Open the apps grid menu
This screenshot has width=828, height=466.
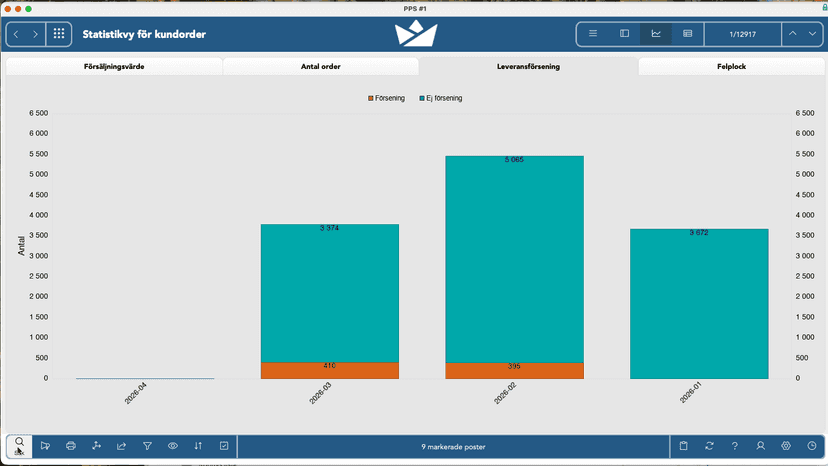(x=59, y=34)
